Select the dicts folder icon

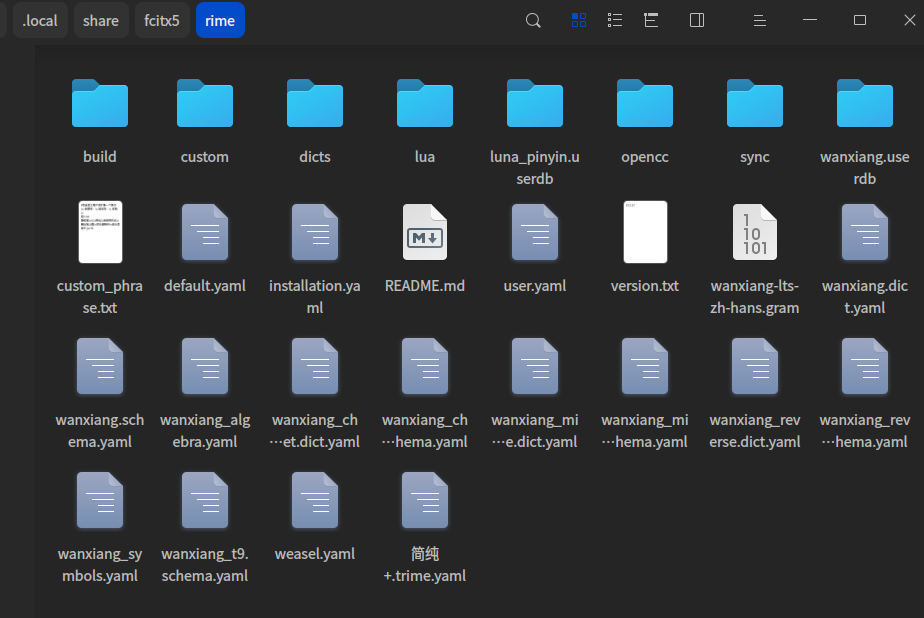(315, 104)
